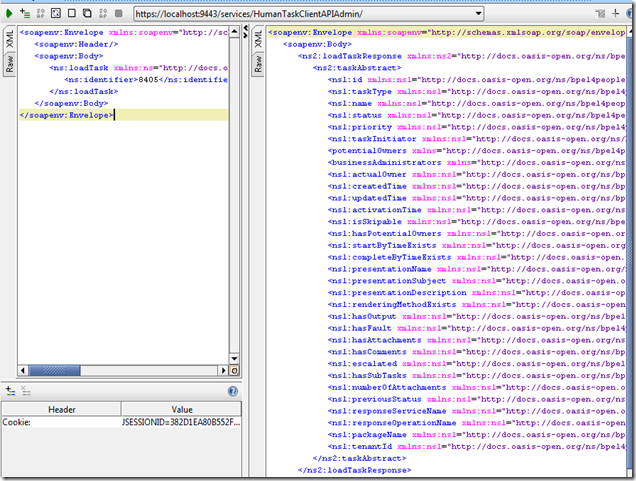This screenshot has width=636, height=481.
Task: Submit the request with the green play button
Action: (x=9, y=14)
